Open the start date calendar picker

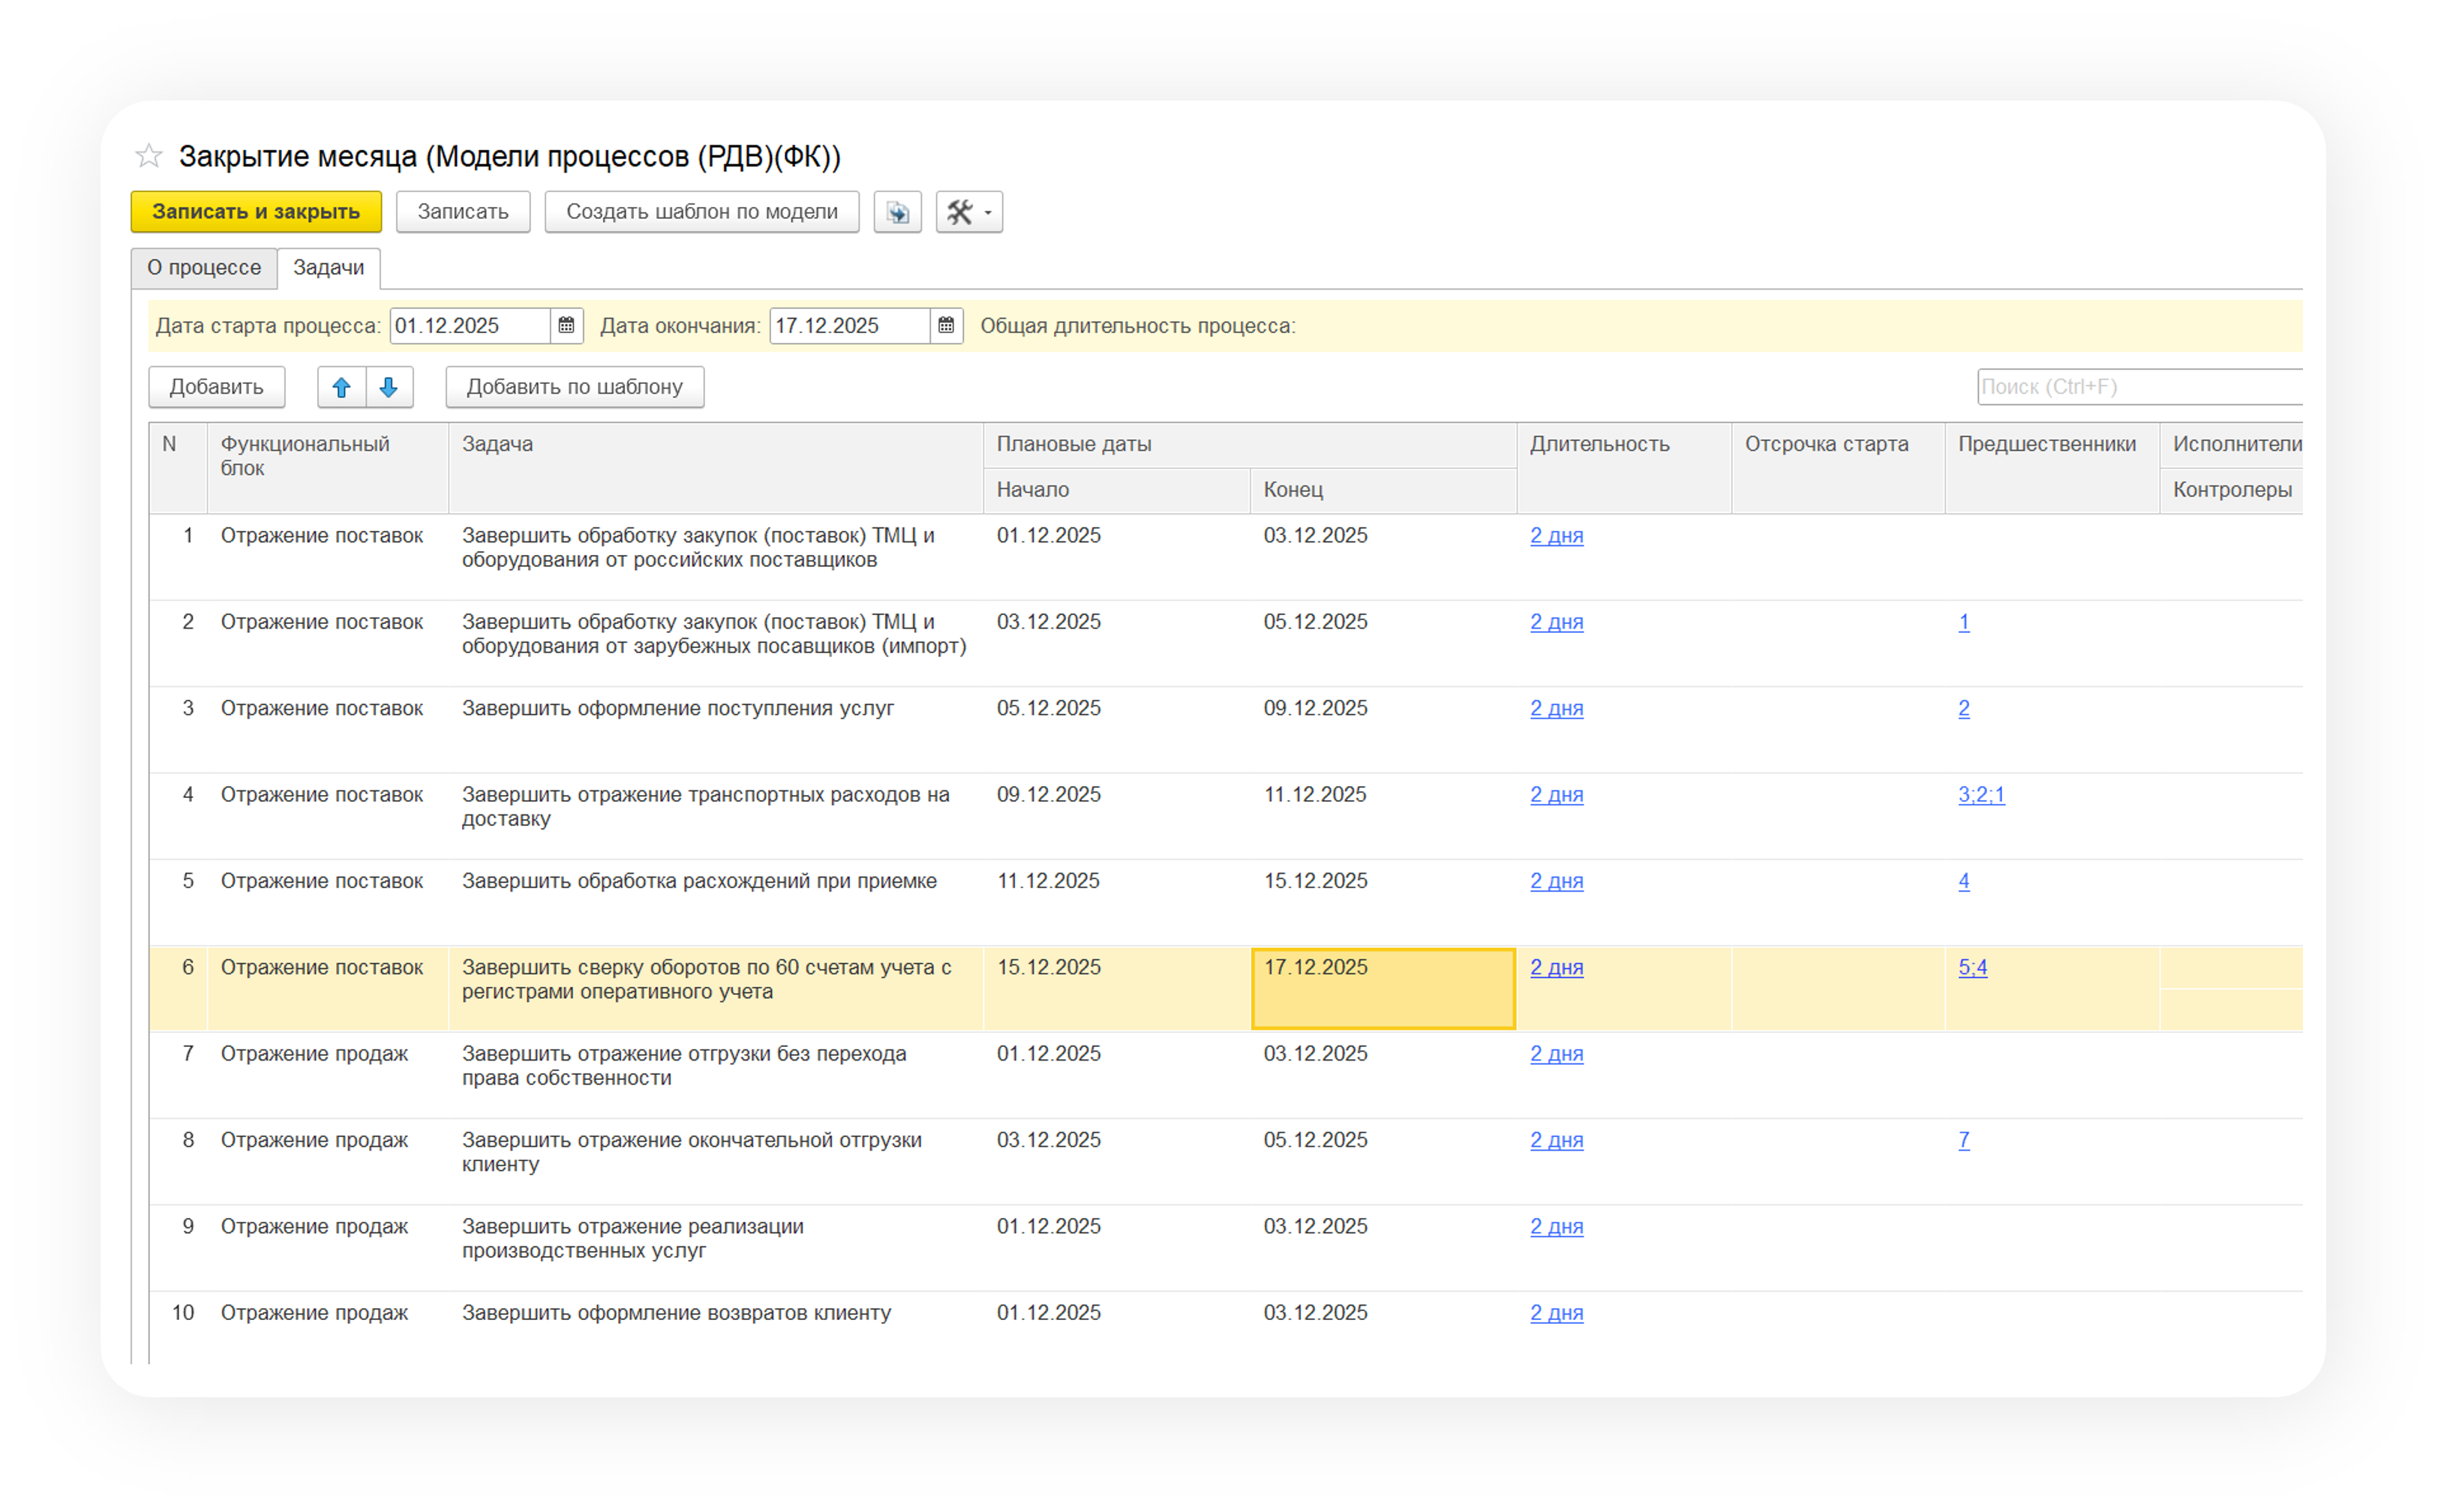coord(566,326)
